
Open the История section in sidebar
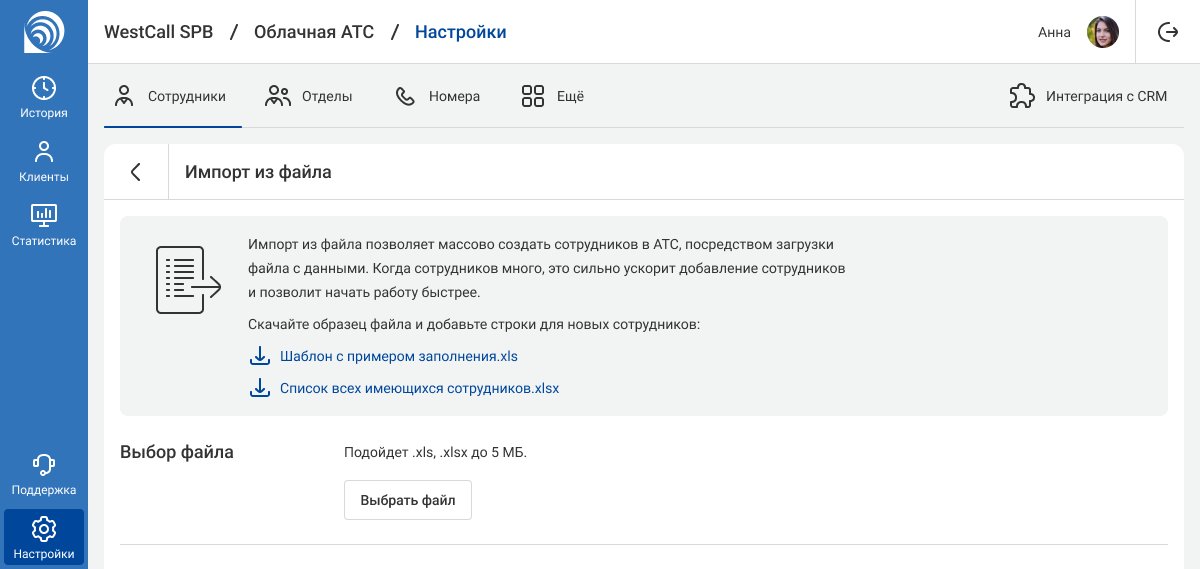coord(44,97)
